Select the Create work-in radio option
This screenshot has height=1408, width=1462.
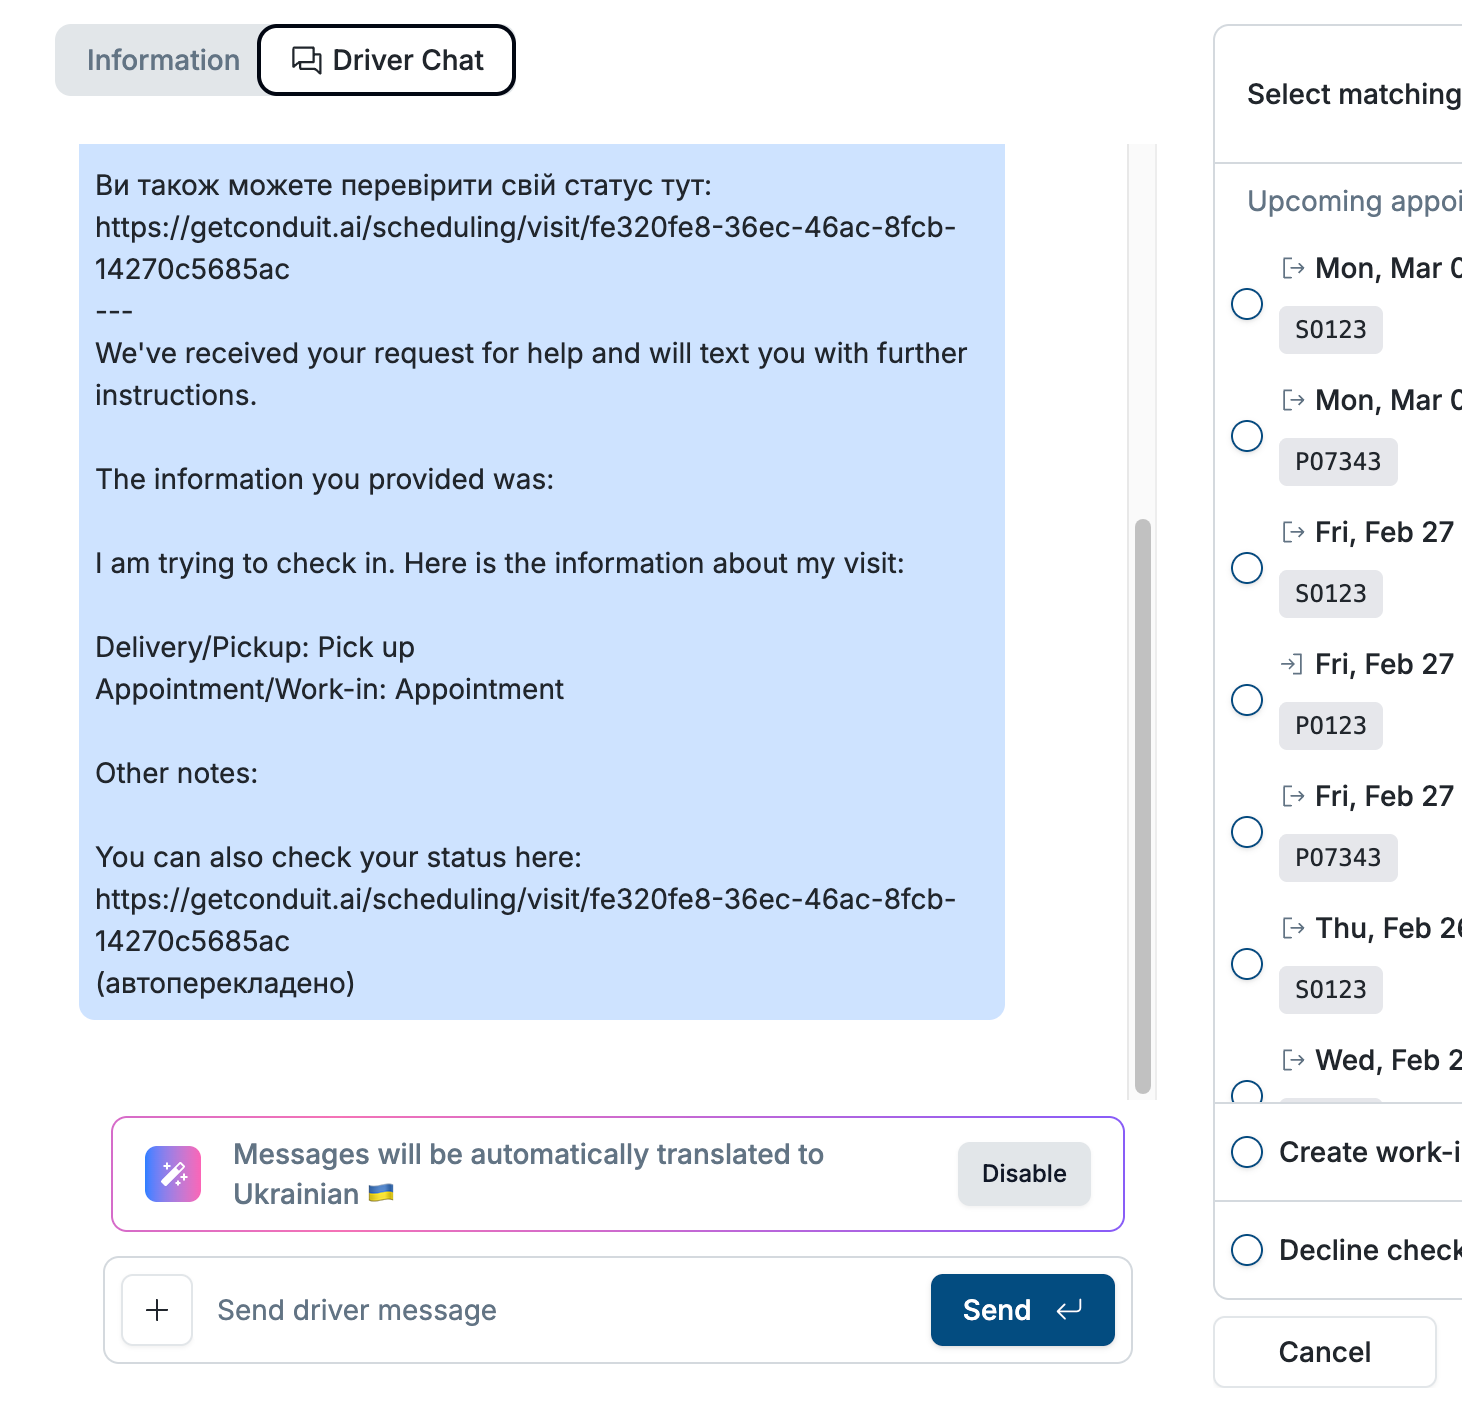point(1247,1152)
